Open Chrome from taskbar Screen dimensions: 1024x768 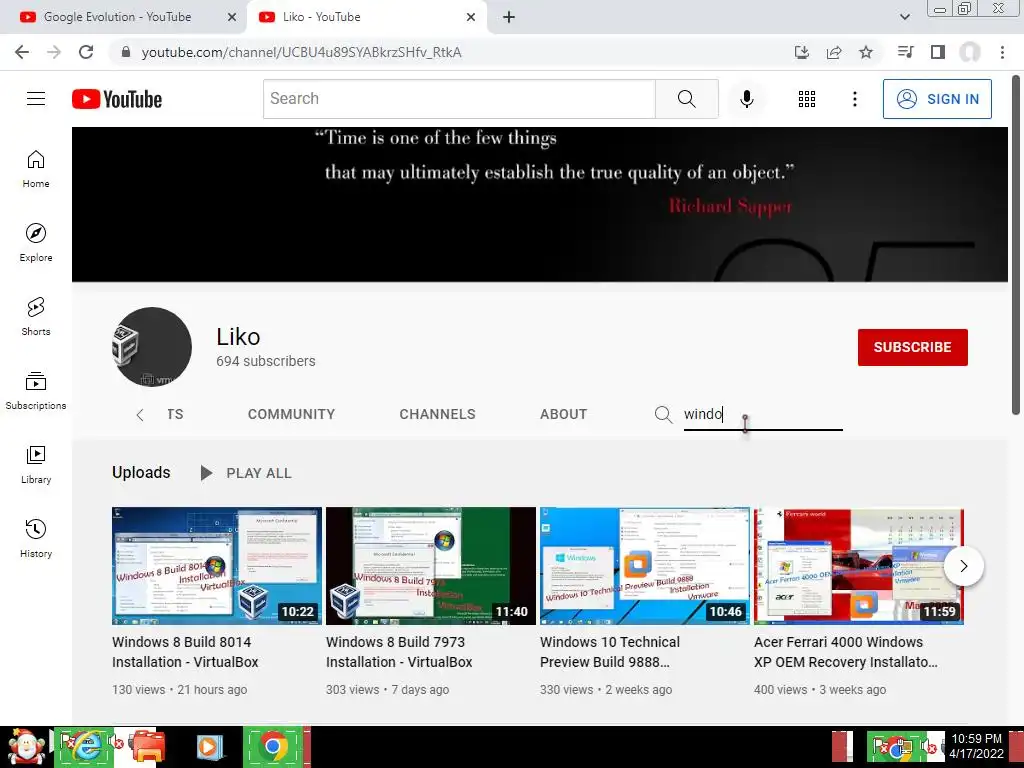pyautogui.click(x=273, y=746)
